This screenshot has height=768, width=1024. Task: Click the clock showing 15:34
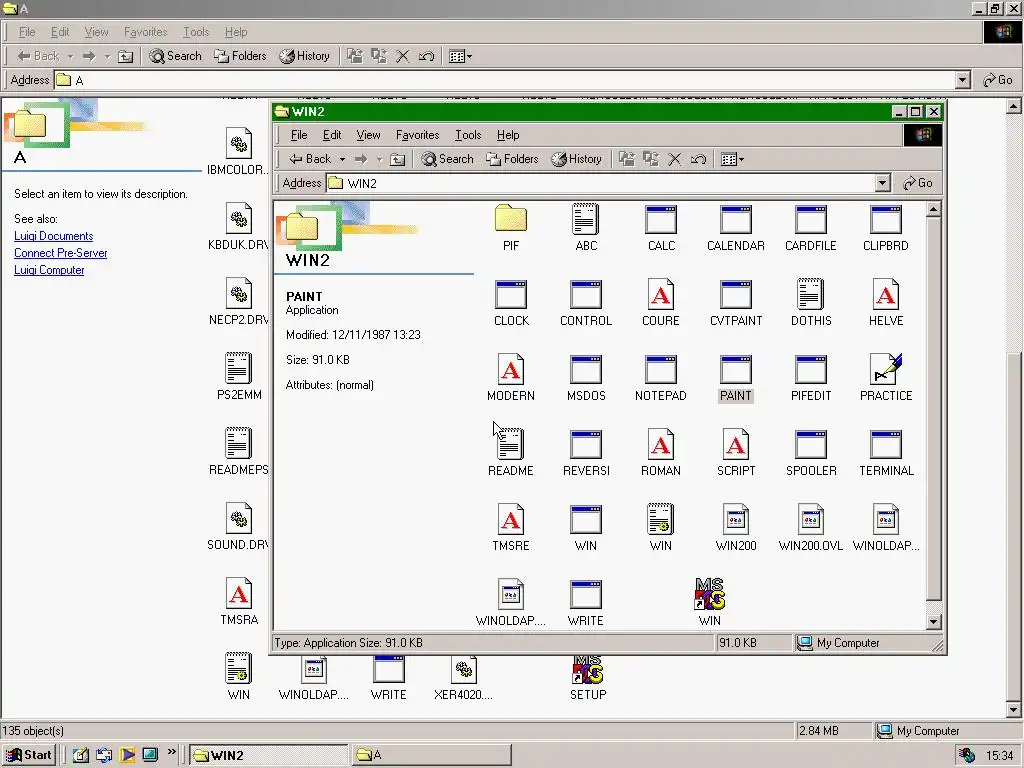click(x=999, y=756)
